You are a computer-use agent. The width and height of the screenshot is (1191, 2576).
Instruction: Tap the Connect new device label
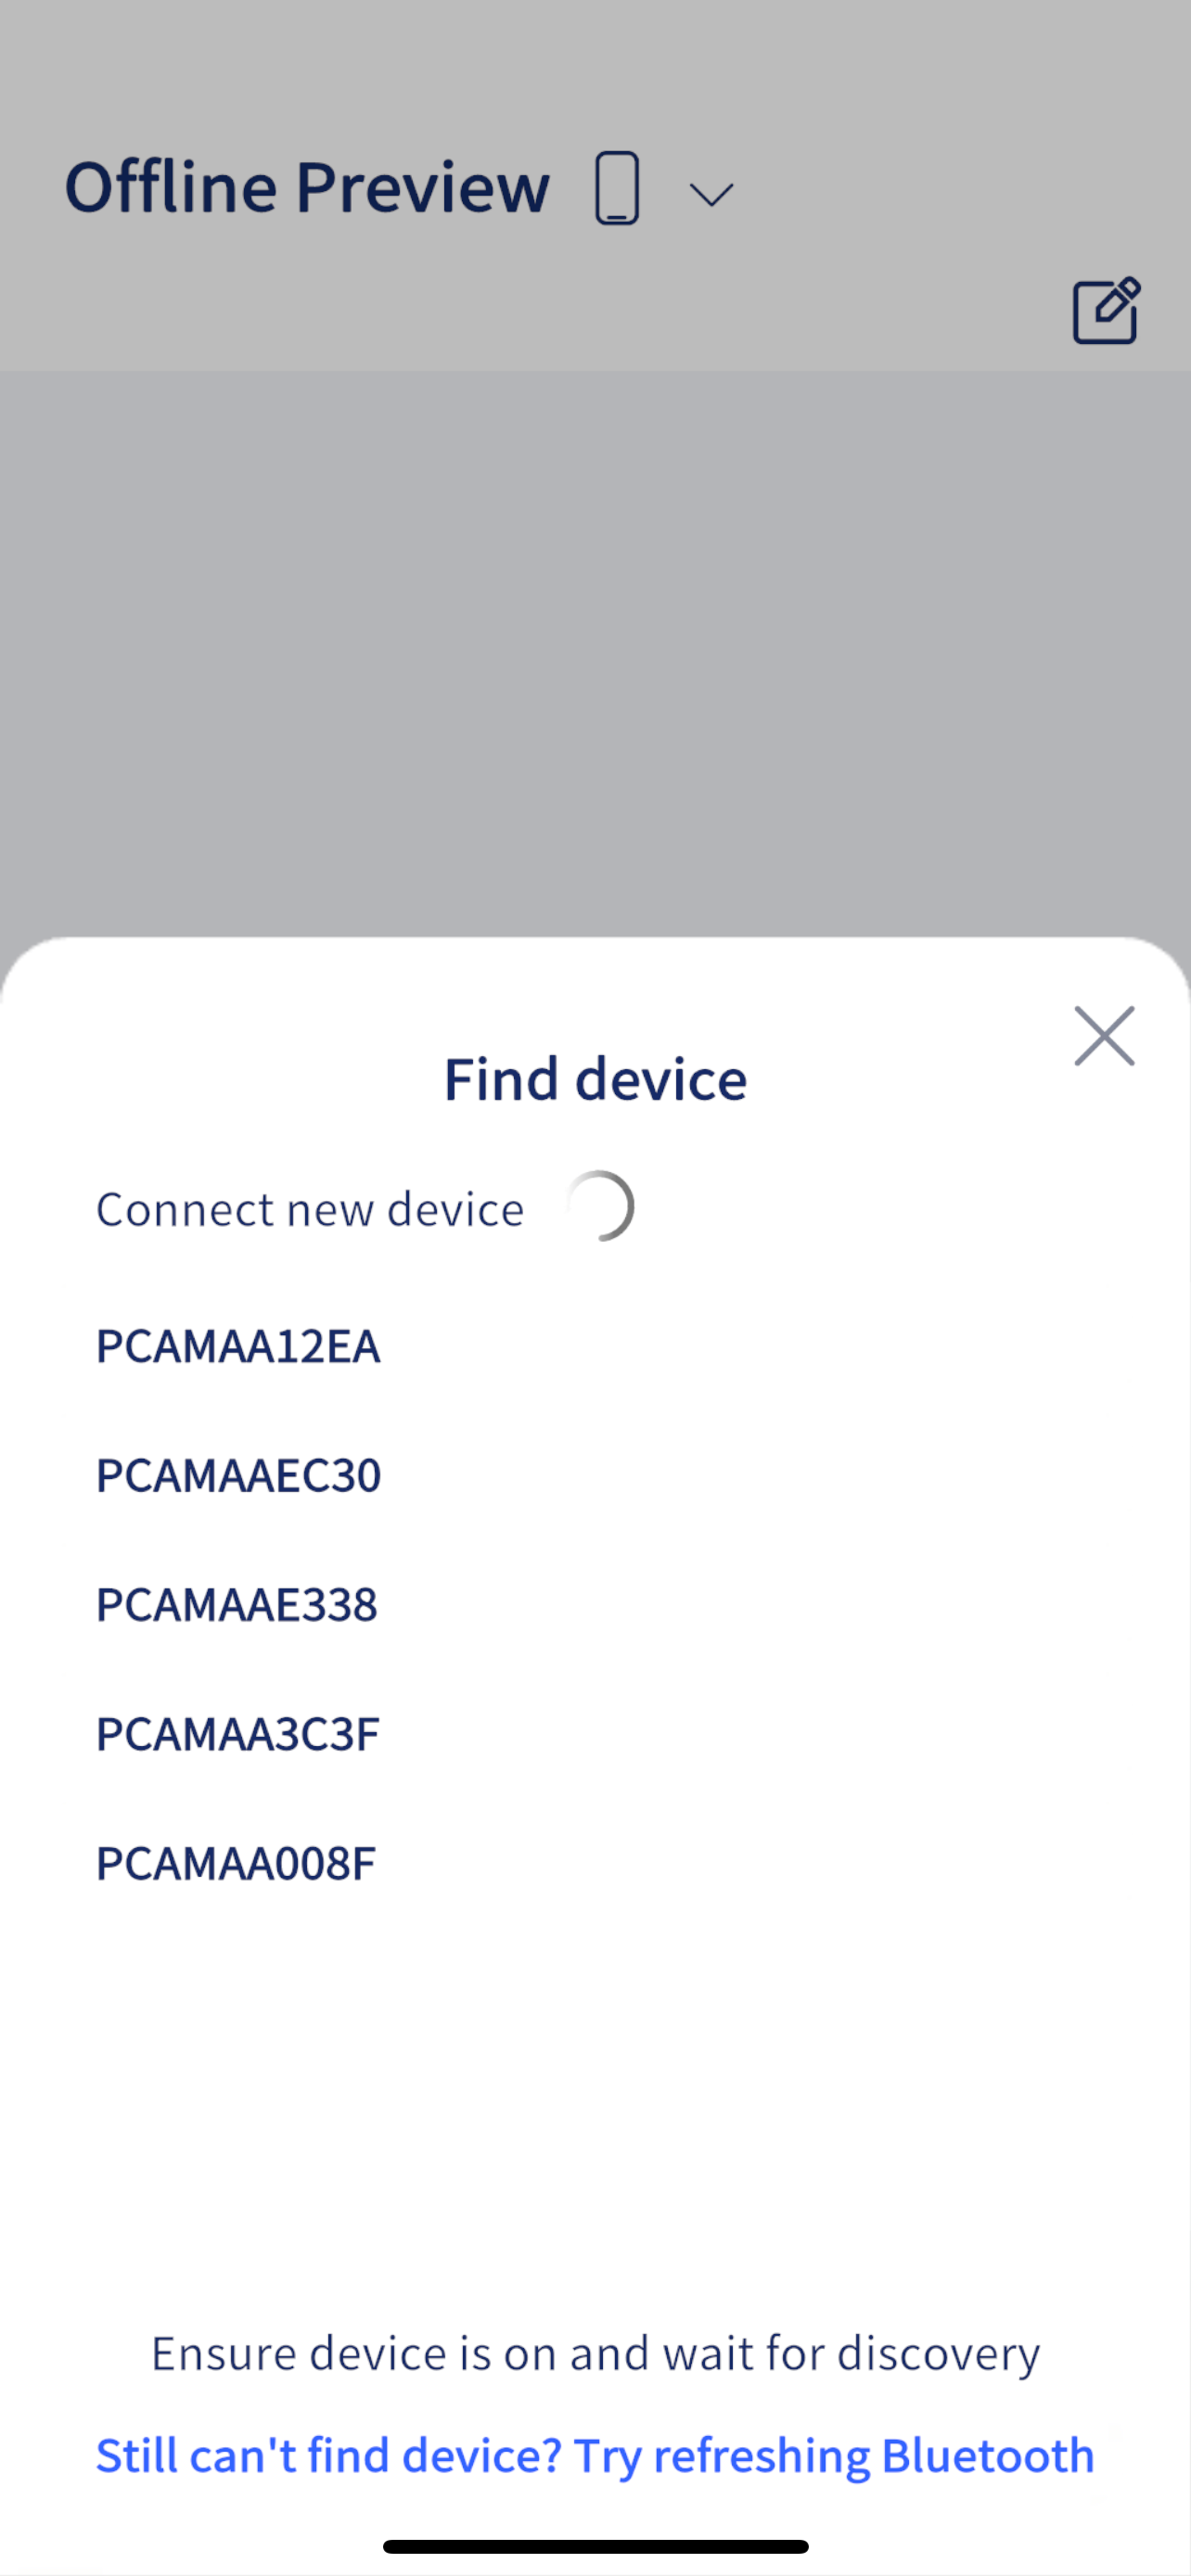[x=310, y=1209]
